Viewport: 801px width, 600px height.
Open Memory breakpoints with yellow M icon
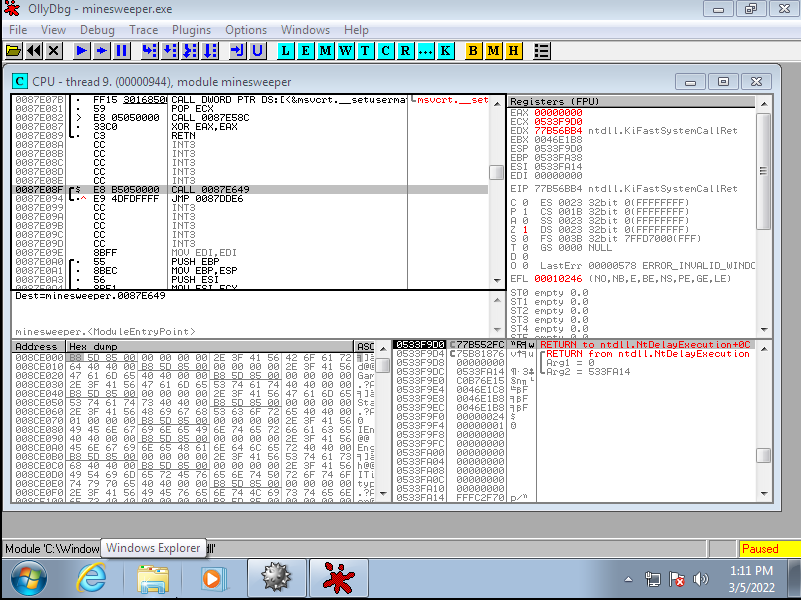click(x=493, y=51)
